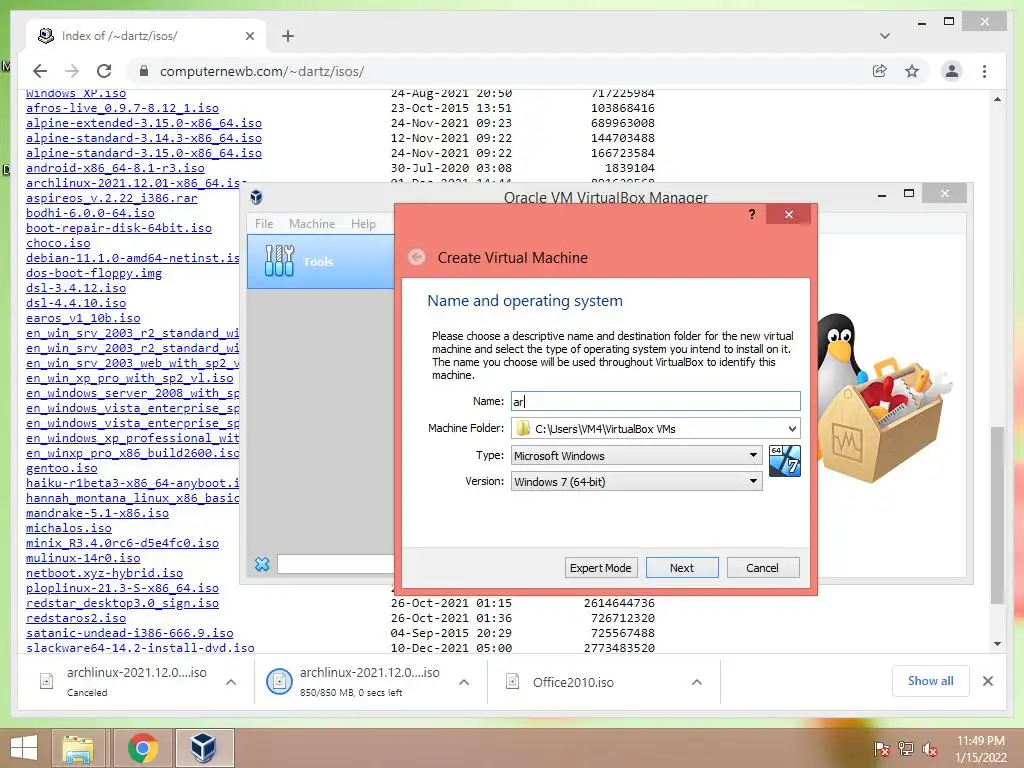Image resolution: width=1024 pixels, height=768 pixels.
Task: Open Windows Start button
Action: (x=24, y=748)
